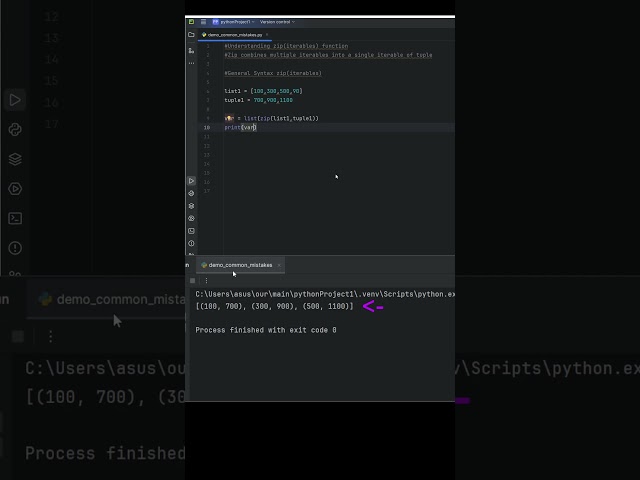Viewport: 640px width, 480px height.
Task: Click the PyCharm logo icon in title bar
Action: click(x=191, y=22)
